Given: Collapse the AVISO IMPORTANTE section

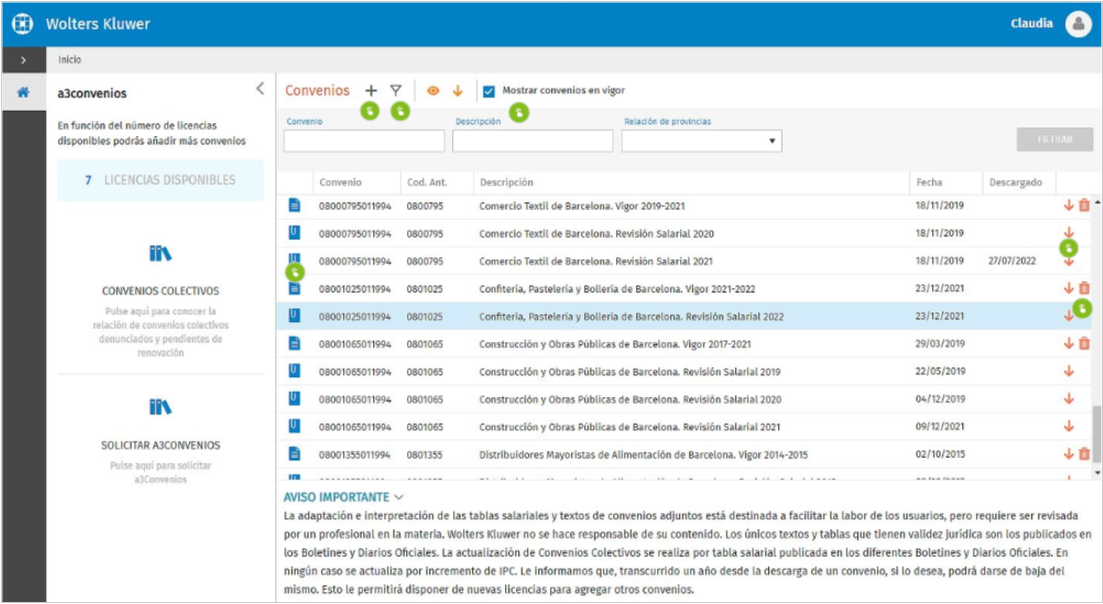Looking at the screenshot, I should point(400,497).
